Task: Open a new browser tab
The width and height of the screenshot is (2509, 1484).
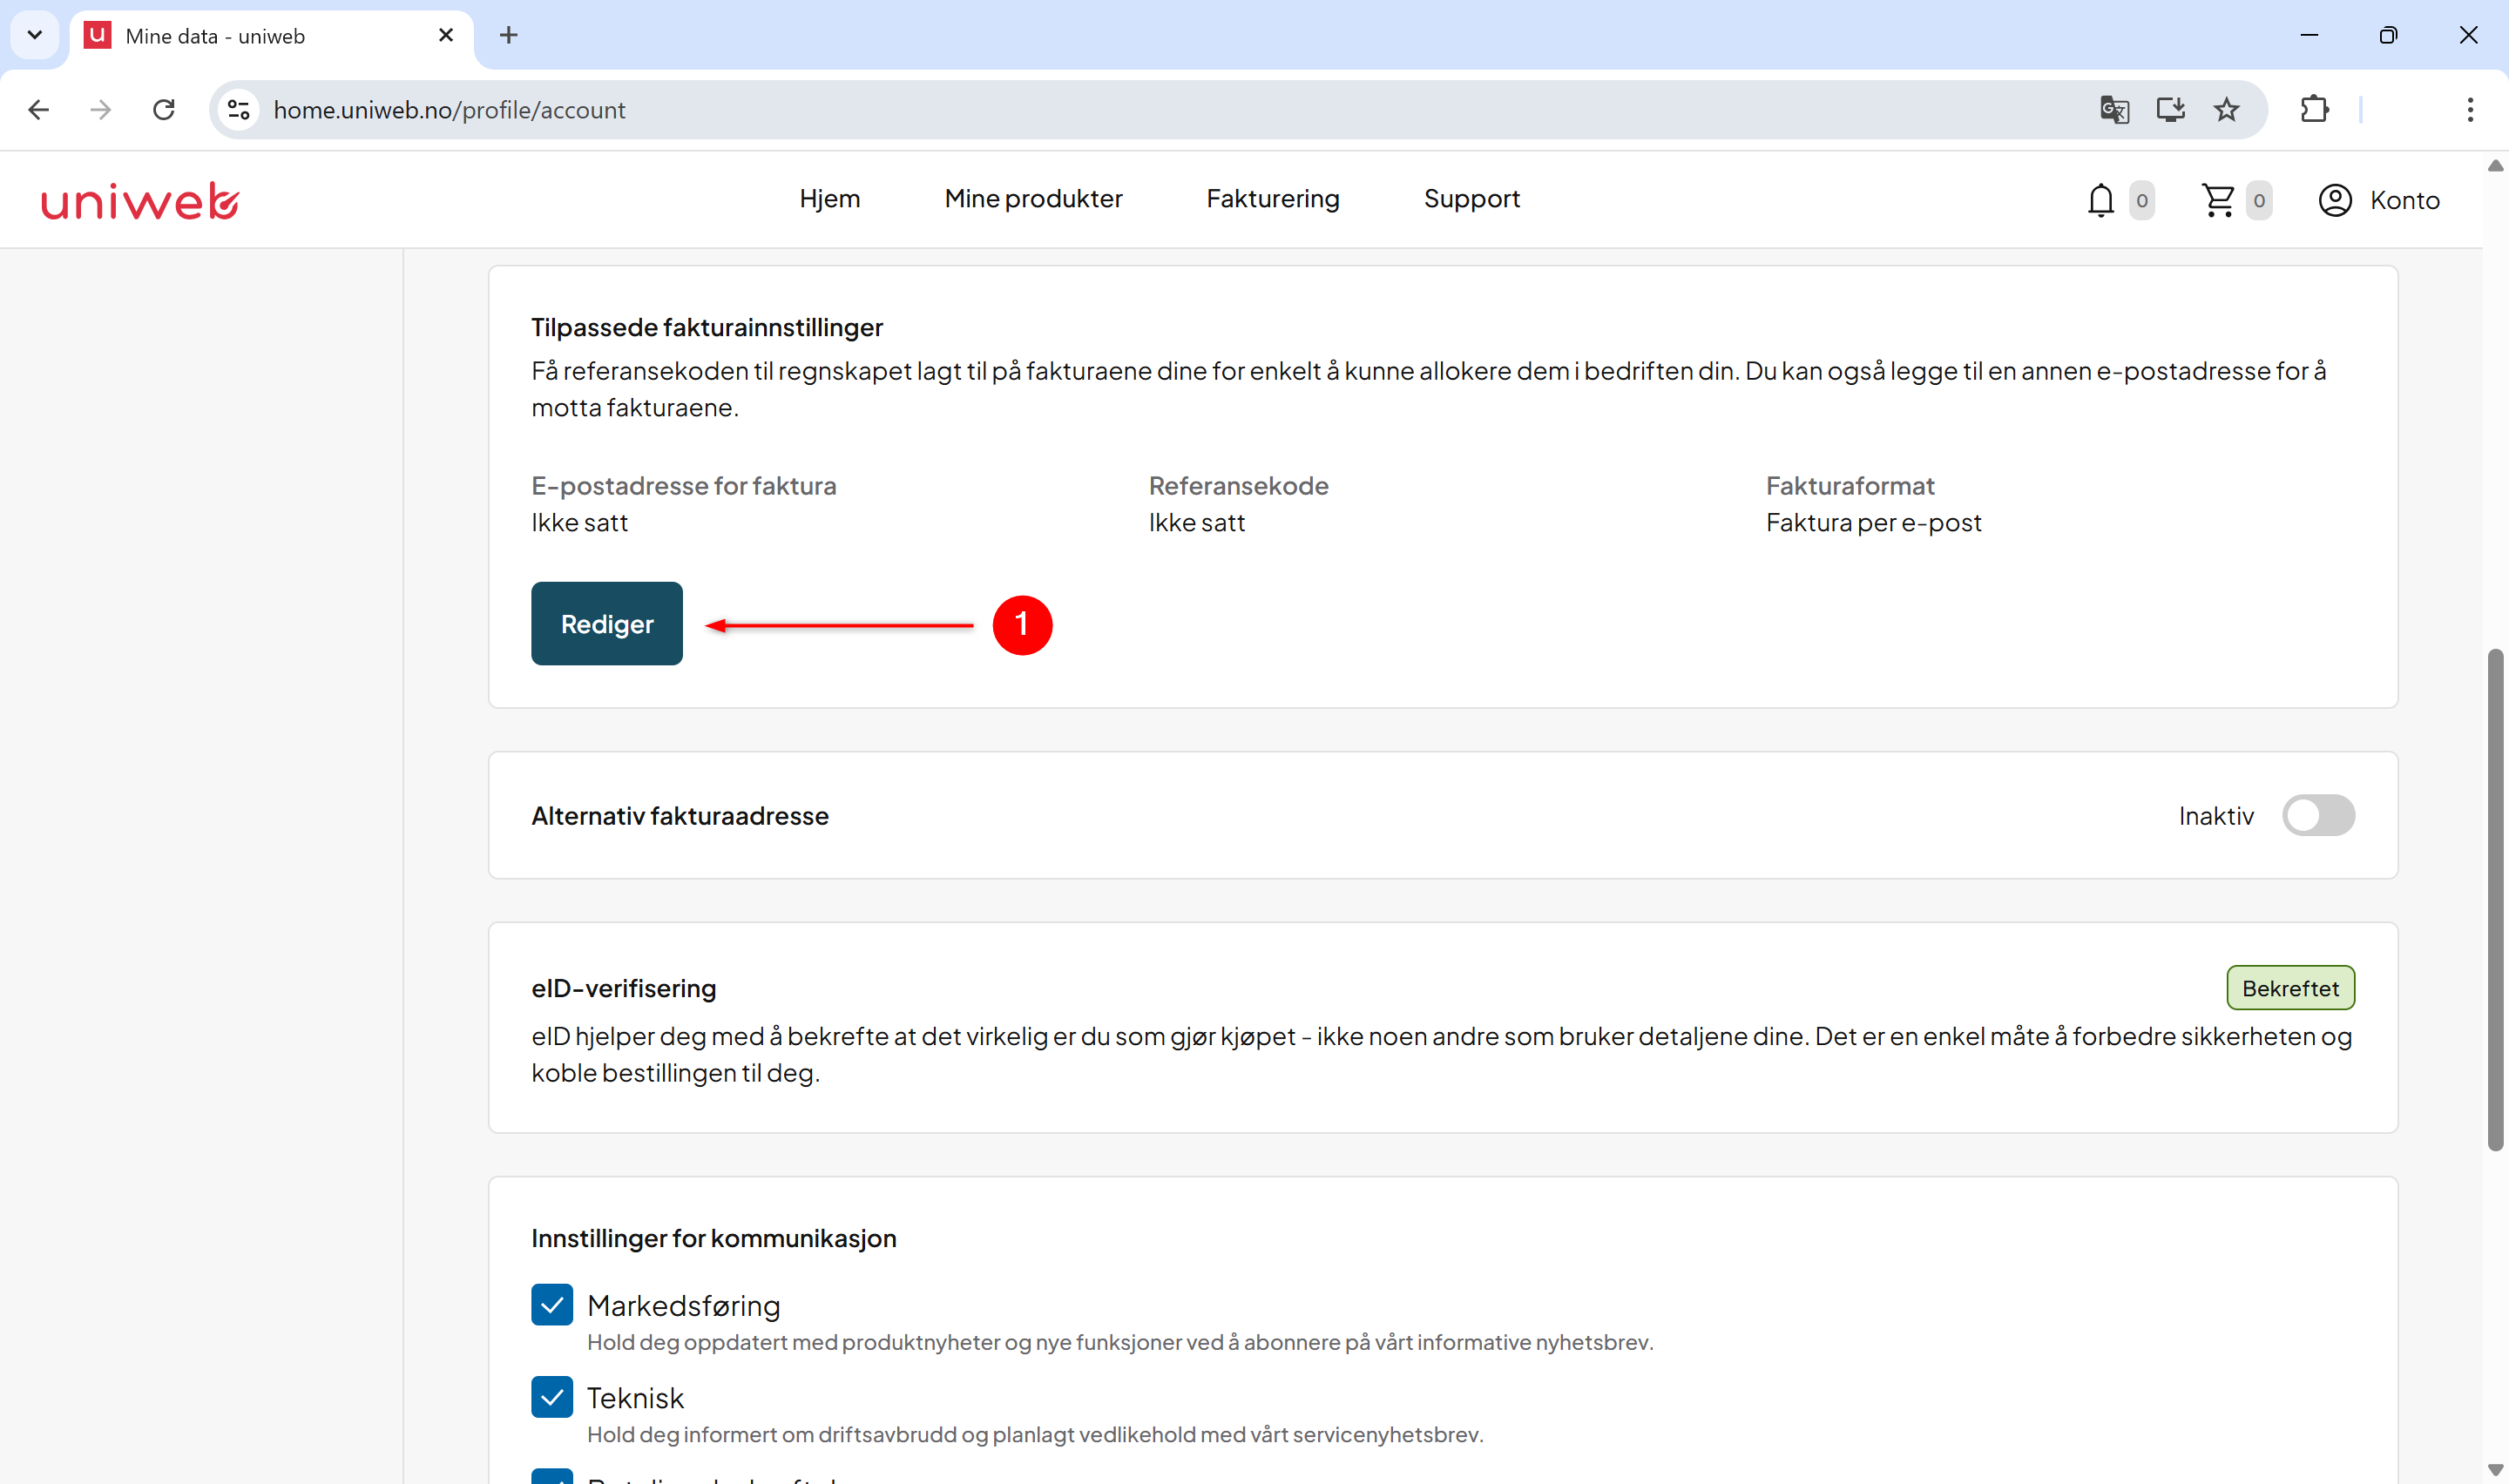Action: (509, 36)
